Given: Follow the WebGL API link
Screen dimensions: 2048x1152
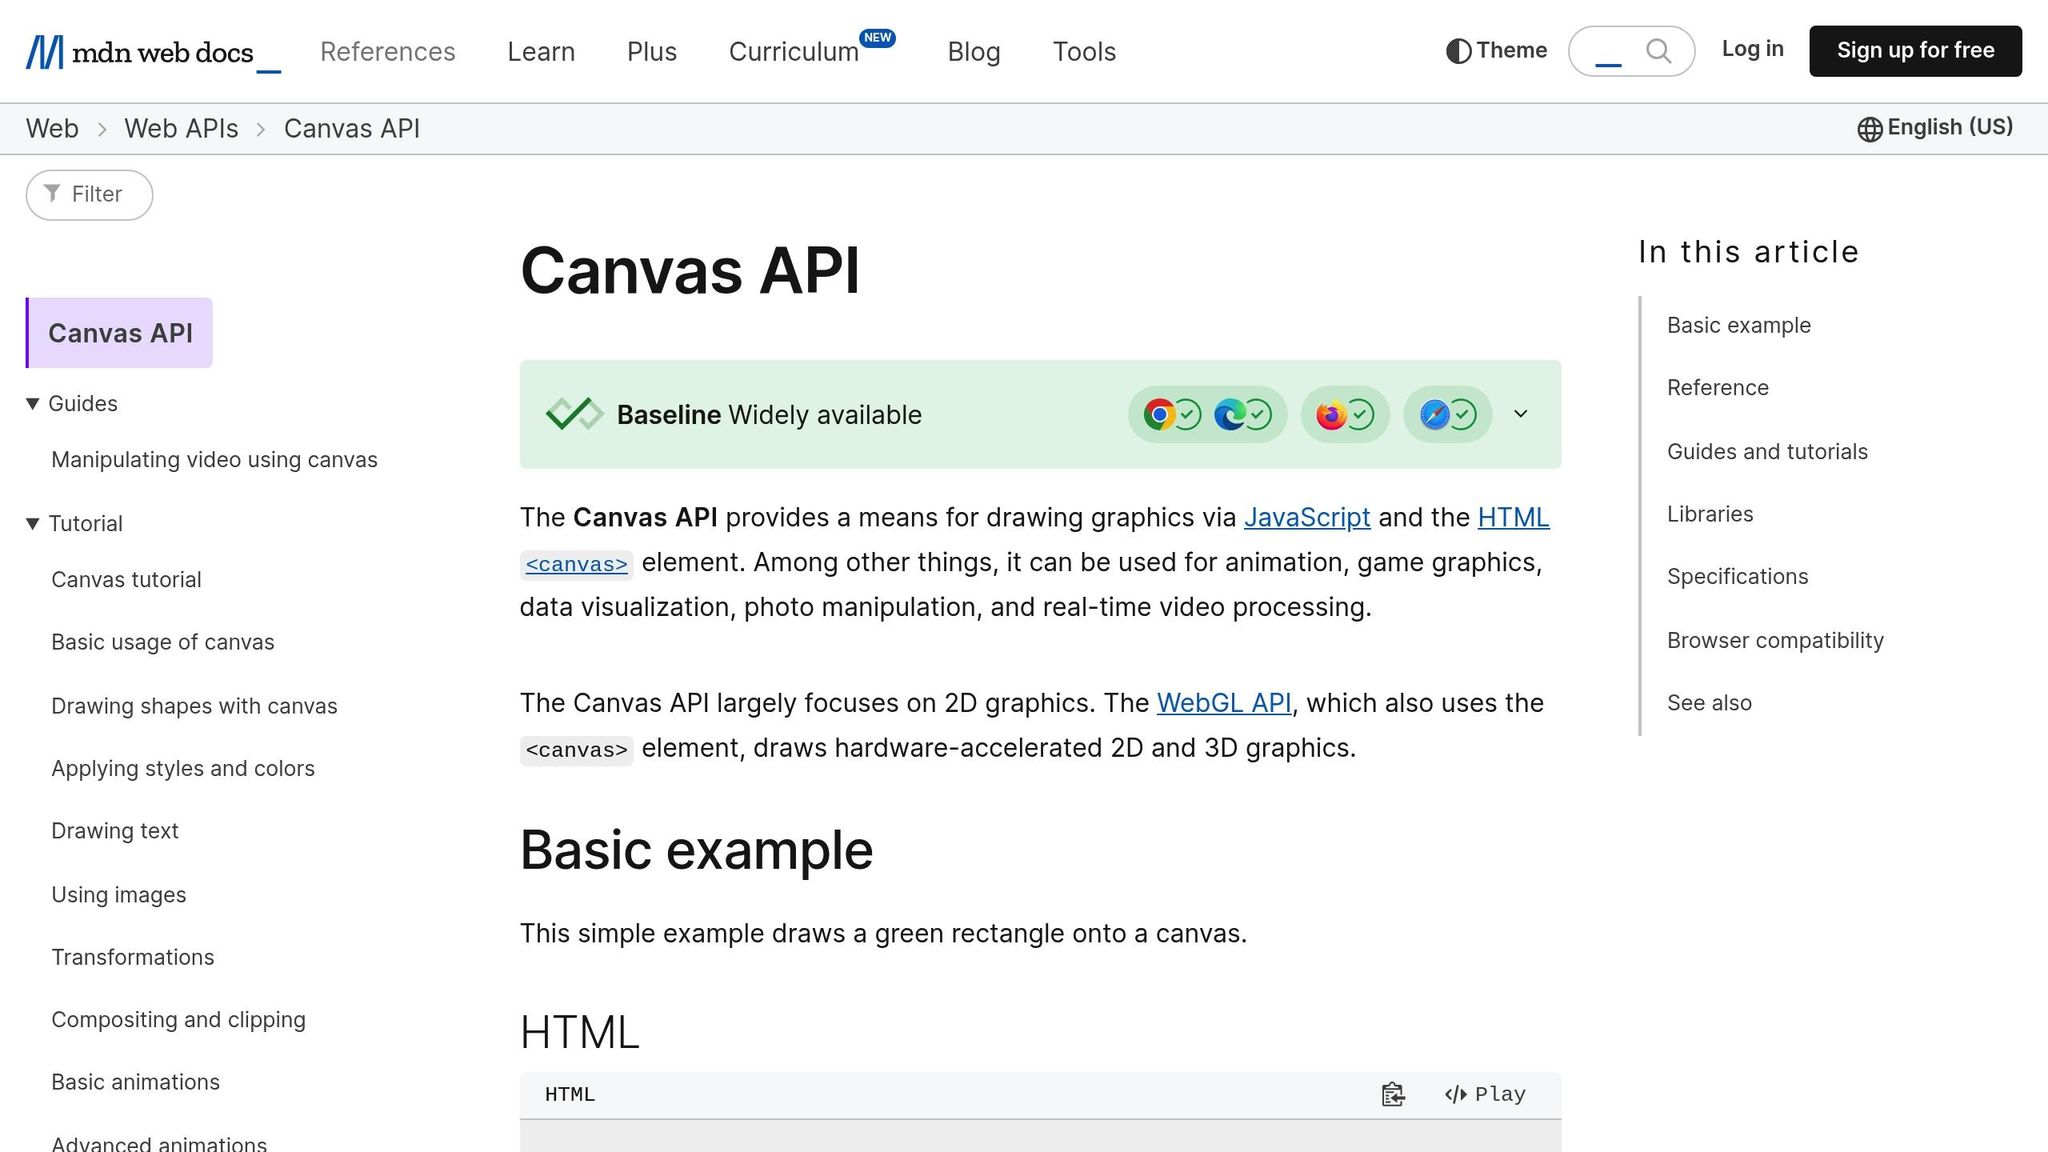Looking at the screenshot, I should [x=1224, y=703].
